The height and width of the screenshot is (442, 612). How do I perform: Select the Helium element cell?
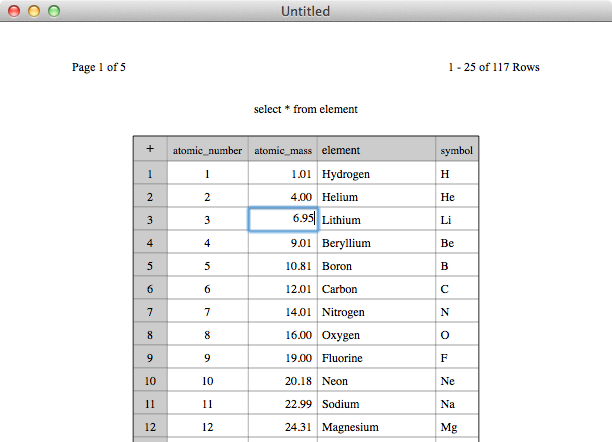tap(377, 196)
